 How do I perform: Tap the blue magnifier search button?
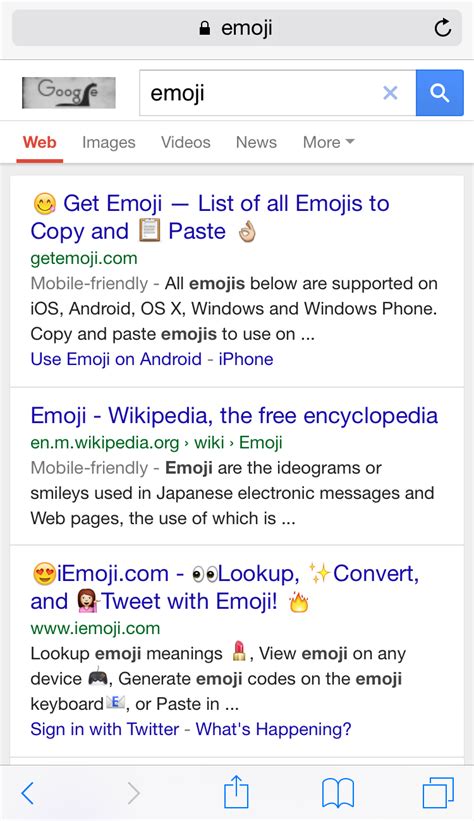(439, 93)
